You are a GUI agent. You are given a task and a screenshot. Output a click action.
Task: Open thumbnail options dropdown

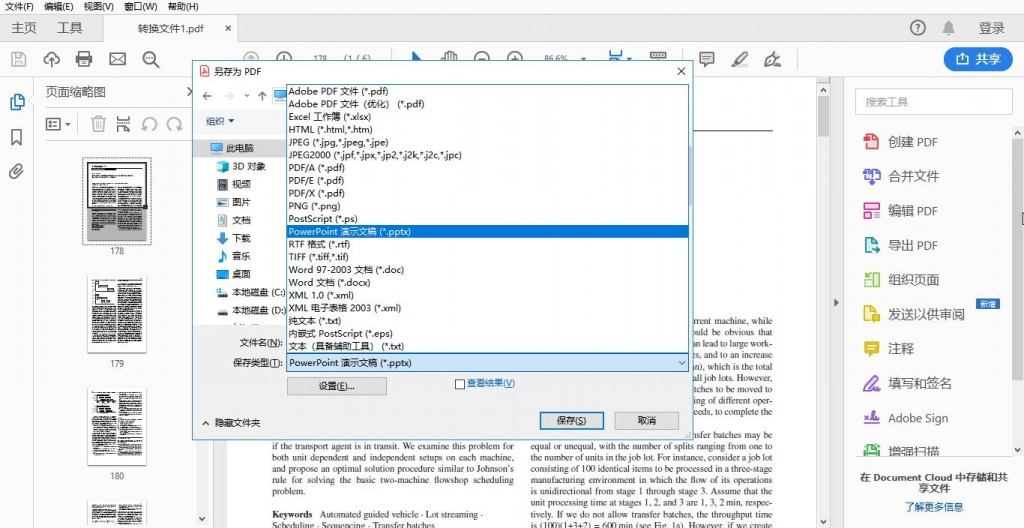[x=58, y=124]
